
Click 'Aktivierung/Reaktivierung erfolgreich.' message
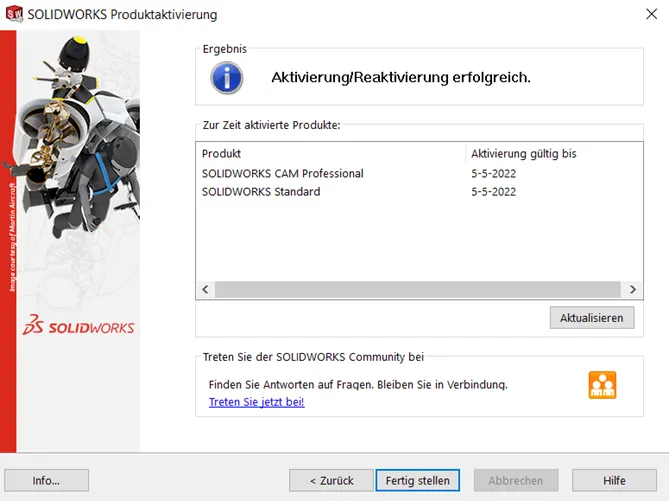coord(401,78)
